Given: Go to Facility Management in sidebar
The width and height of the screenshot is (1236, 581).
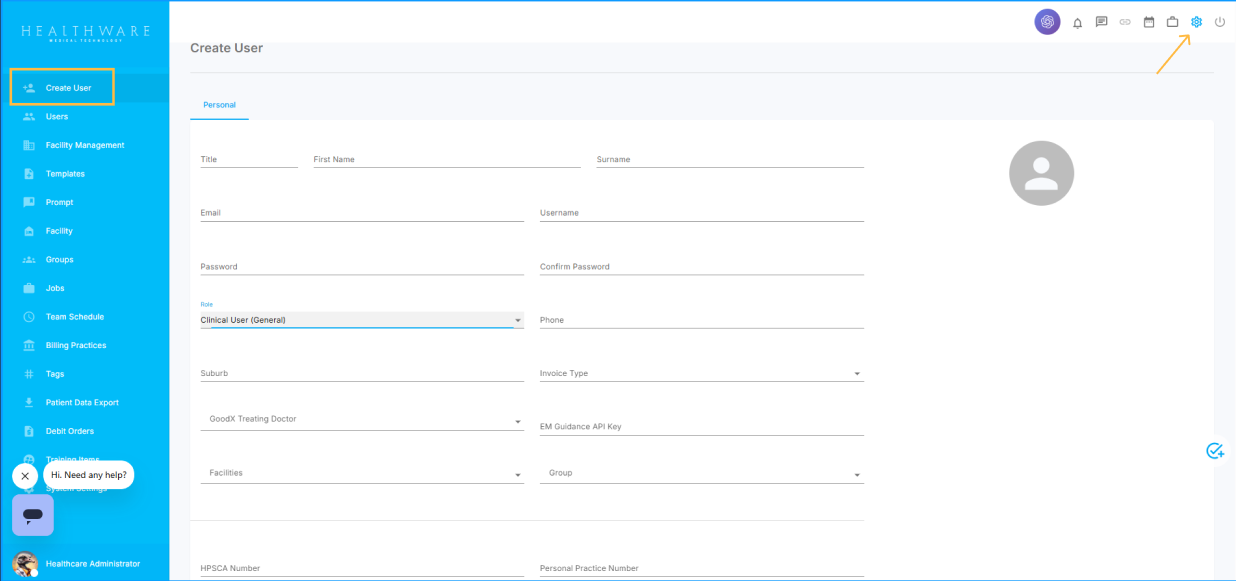Looking at the screenshot, I should 85,145.
